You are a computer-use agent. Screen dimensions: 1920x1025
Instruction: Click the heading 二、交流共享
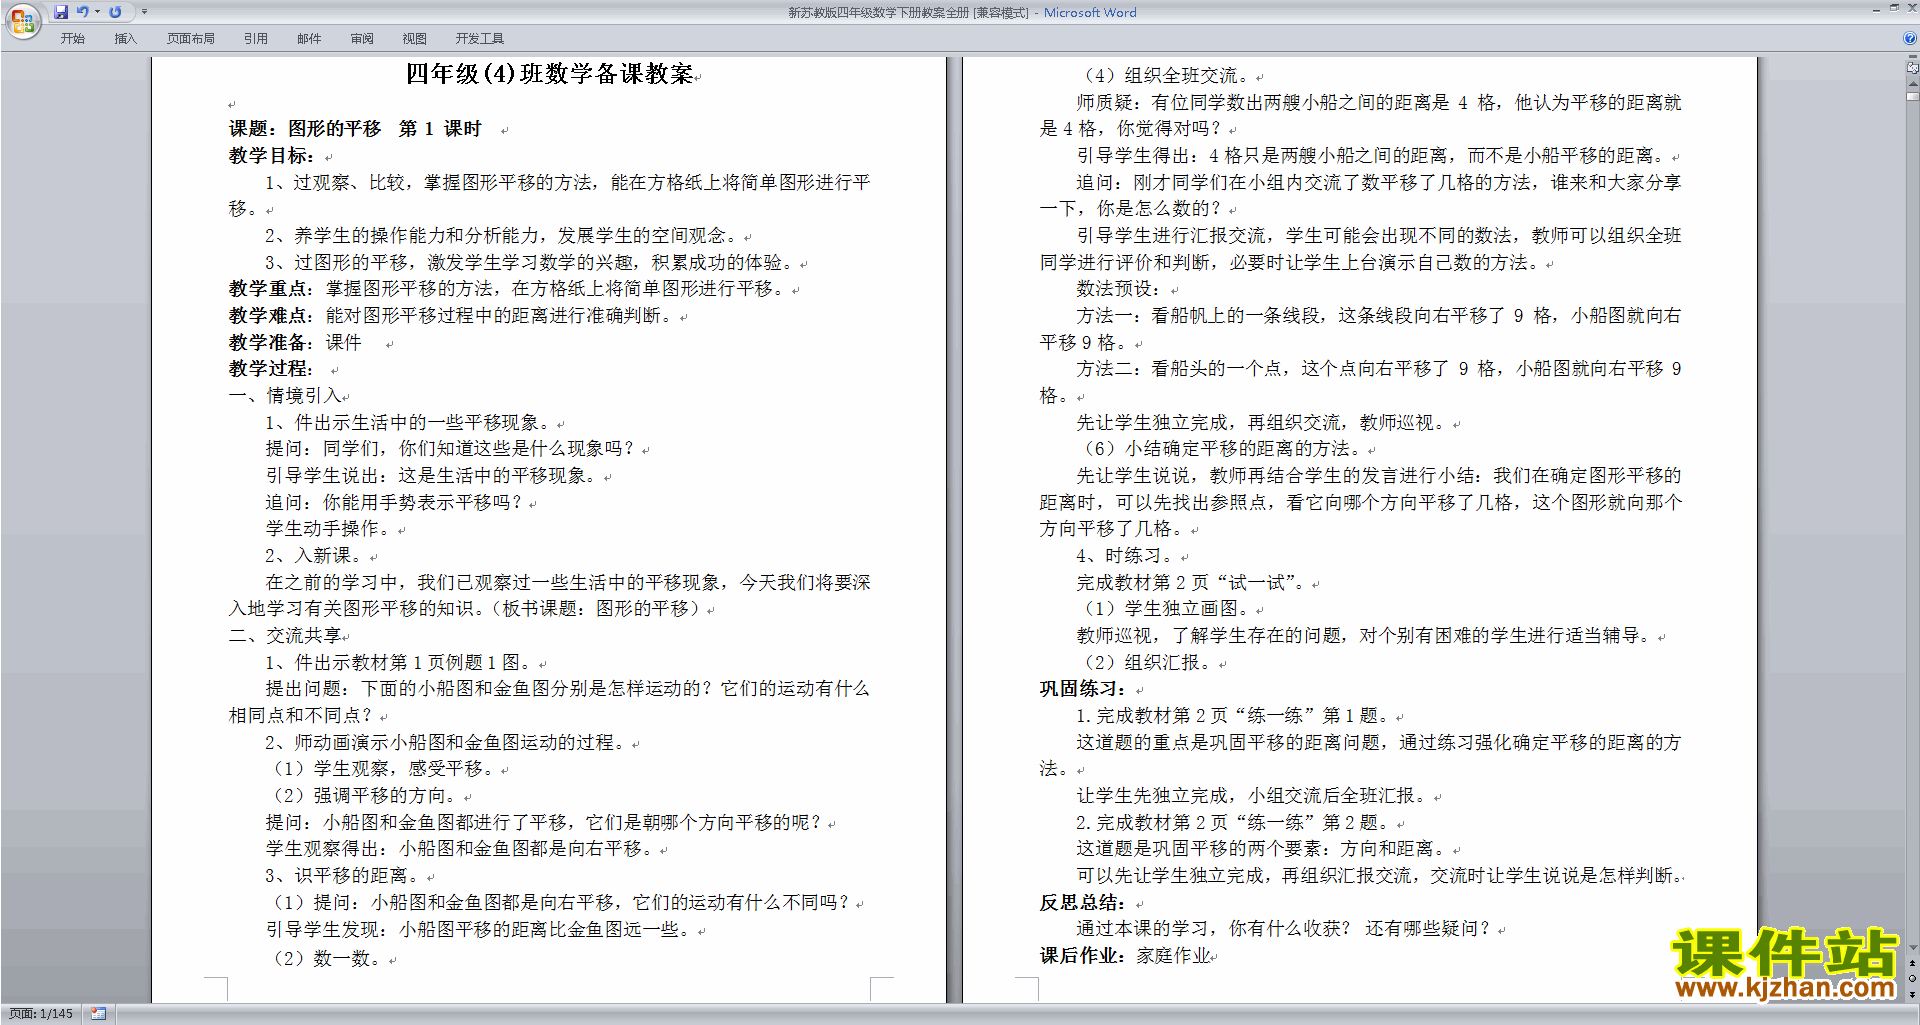[285, 636]
